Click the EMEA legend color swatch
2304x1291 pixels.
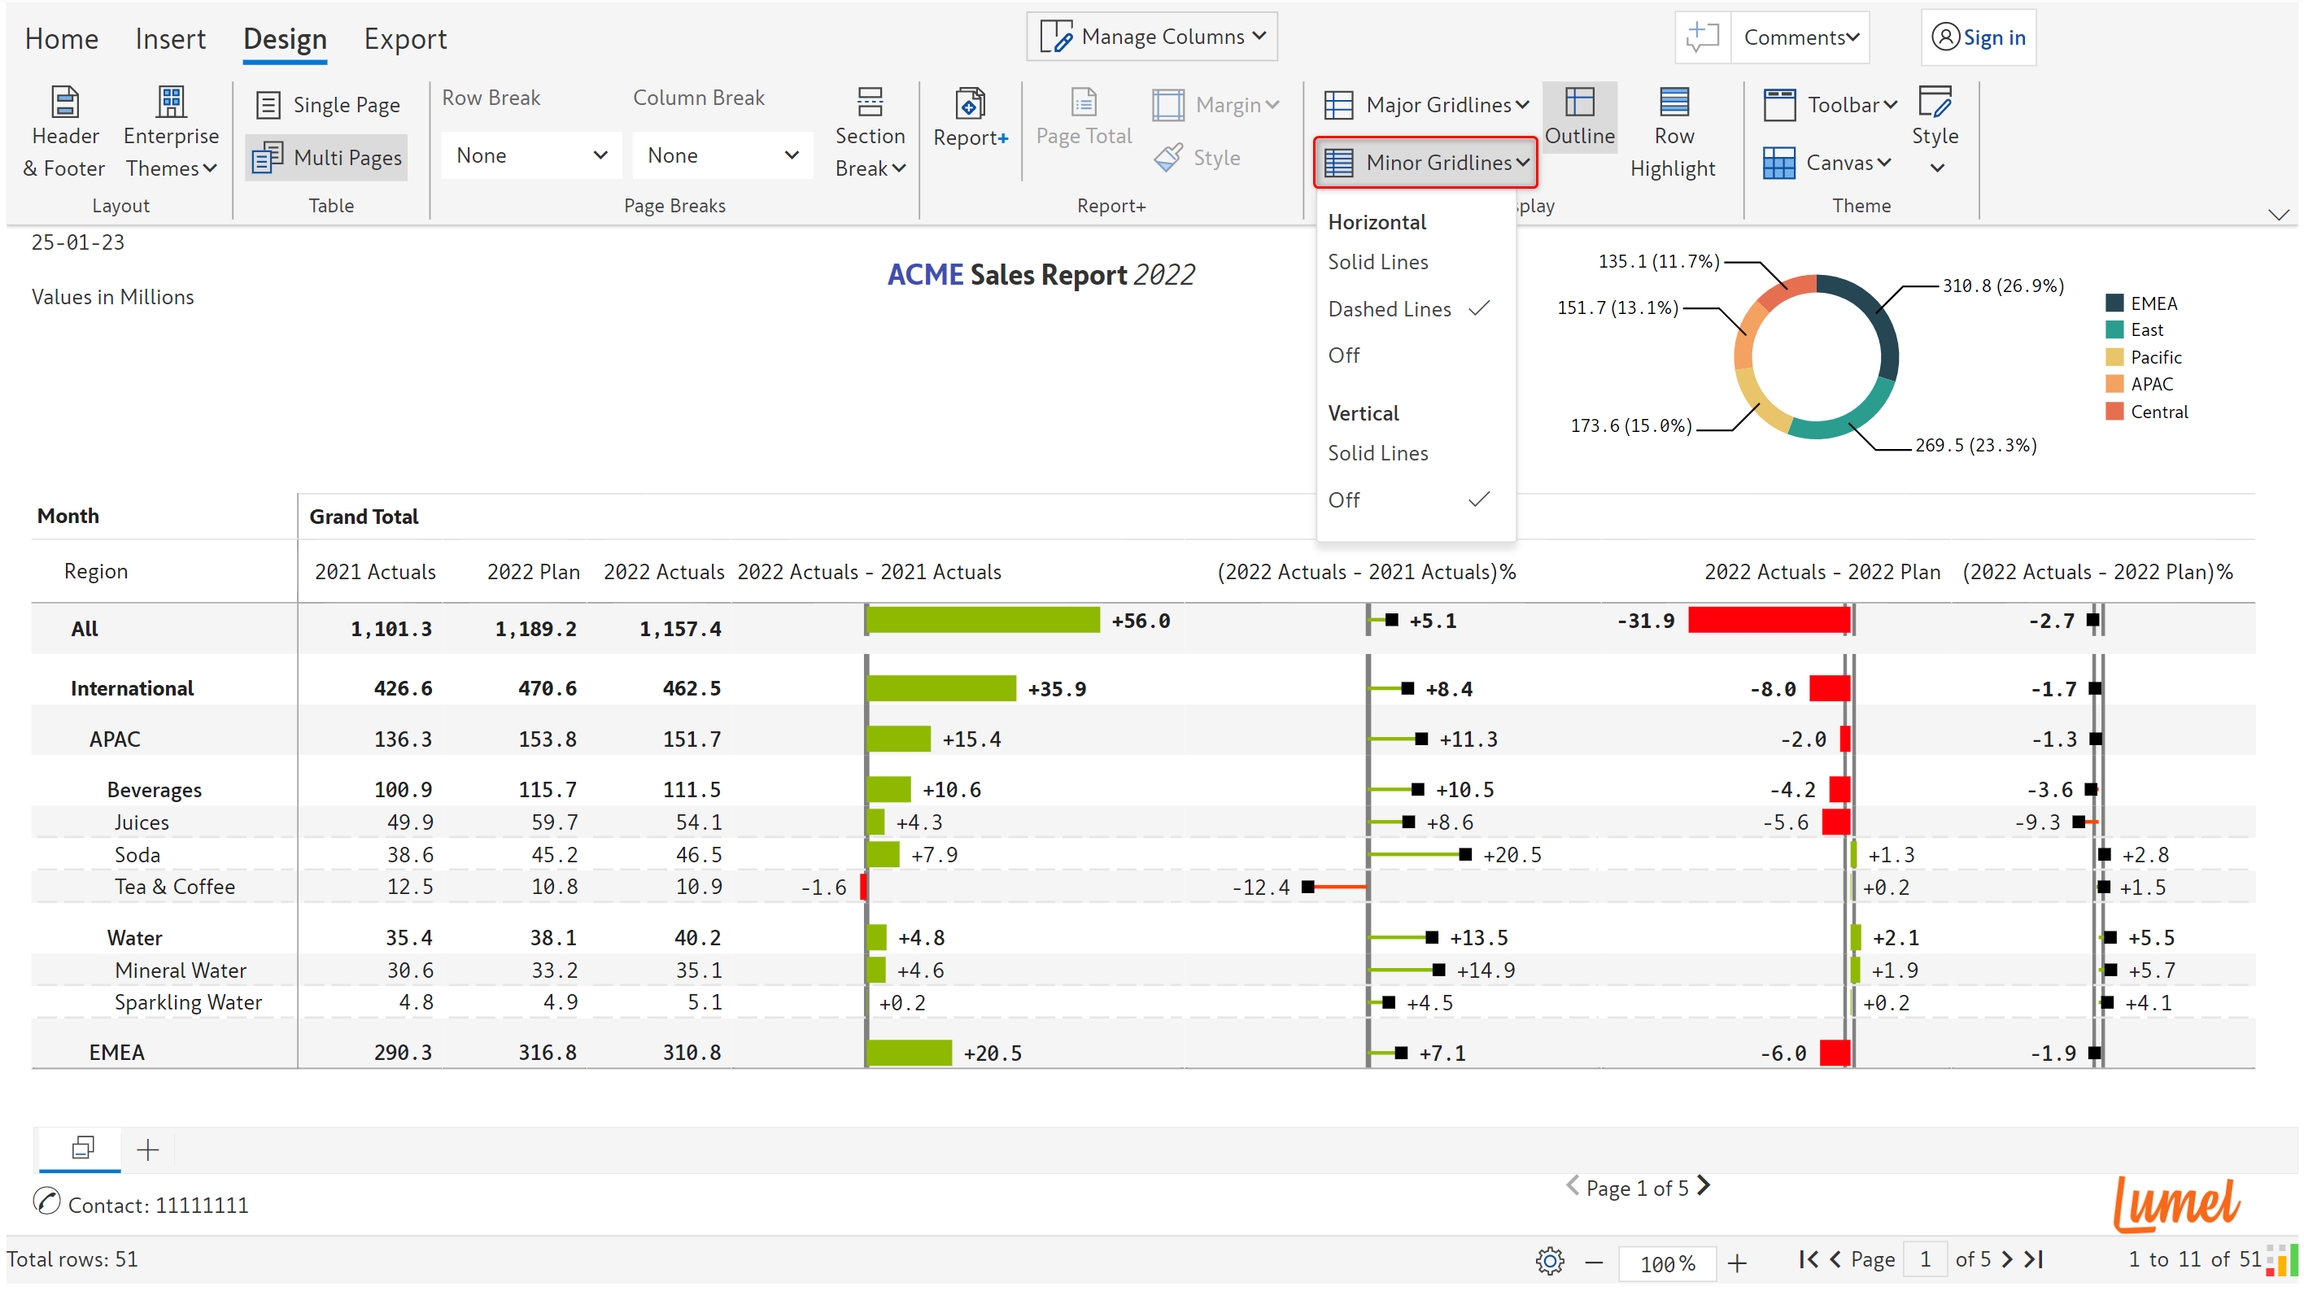click(x=2114, y=303)
